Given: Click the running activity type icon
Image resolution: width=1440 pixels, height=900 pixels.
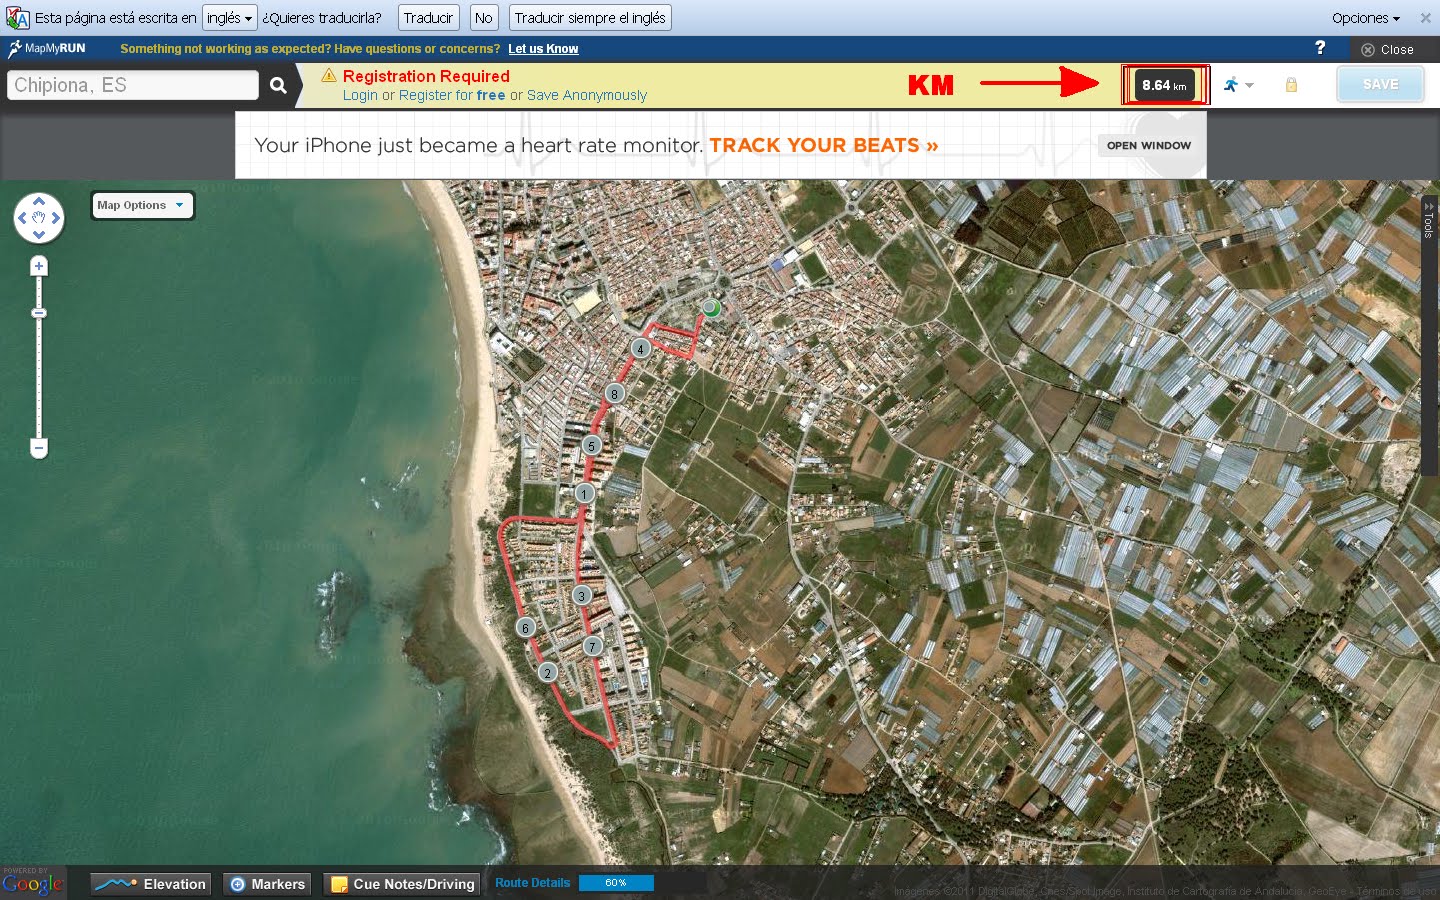Looking at the screenshot, I should click(x=1231, y=85).
